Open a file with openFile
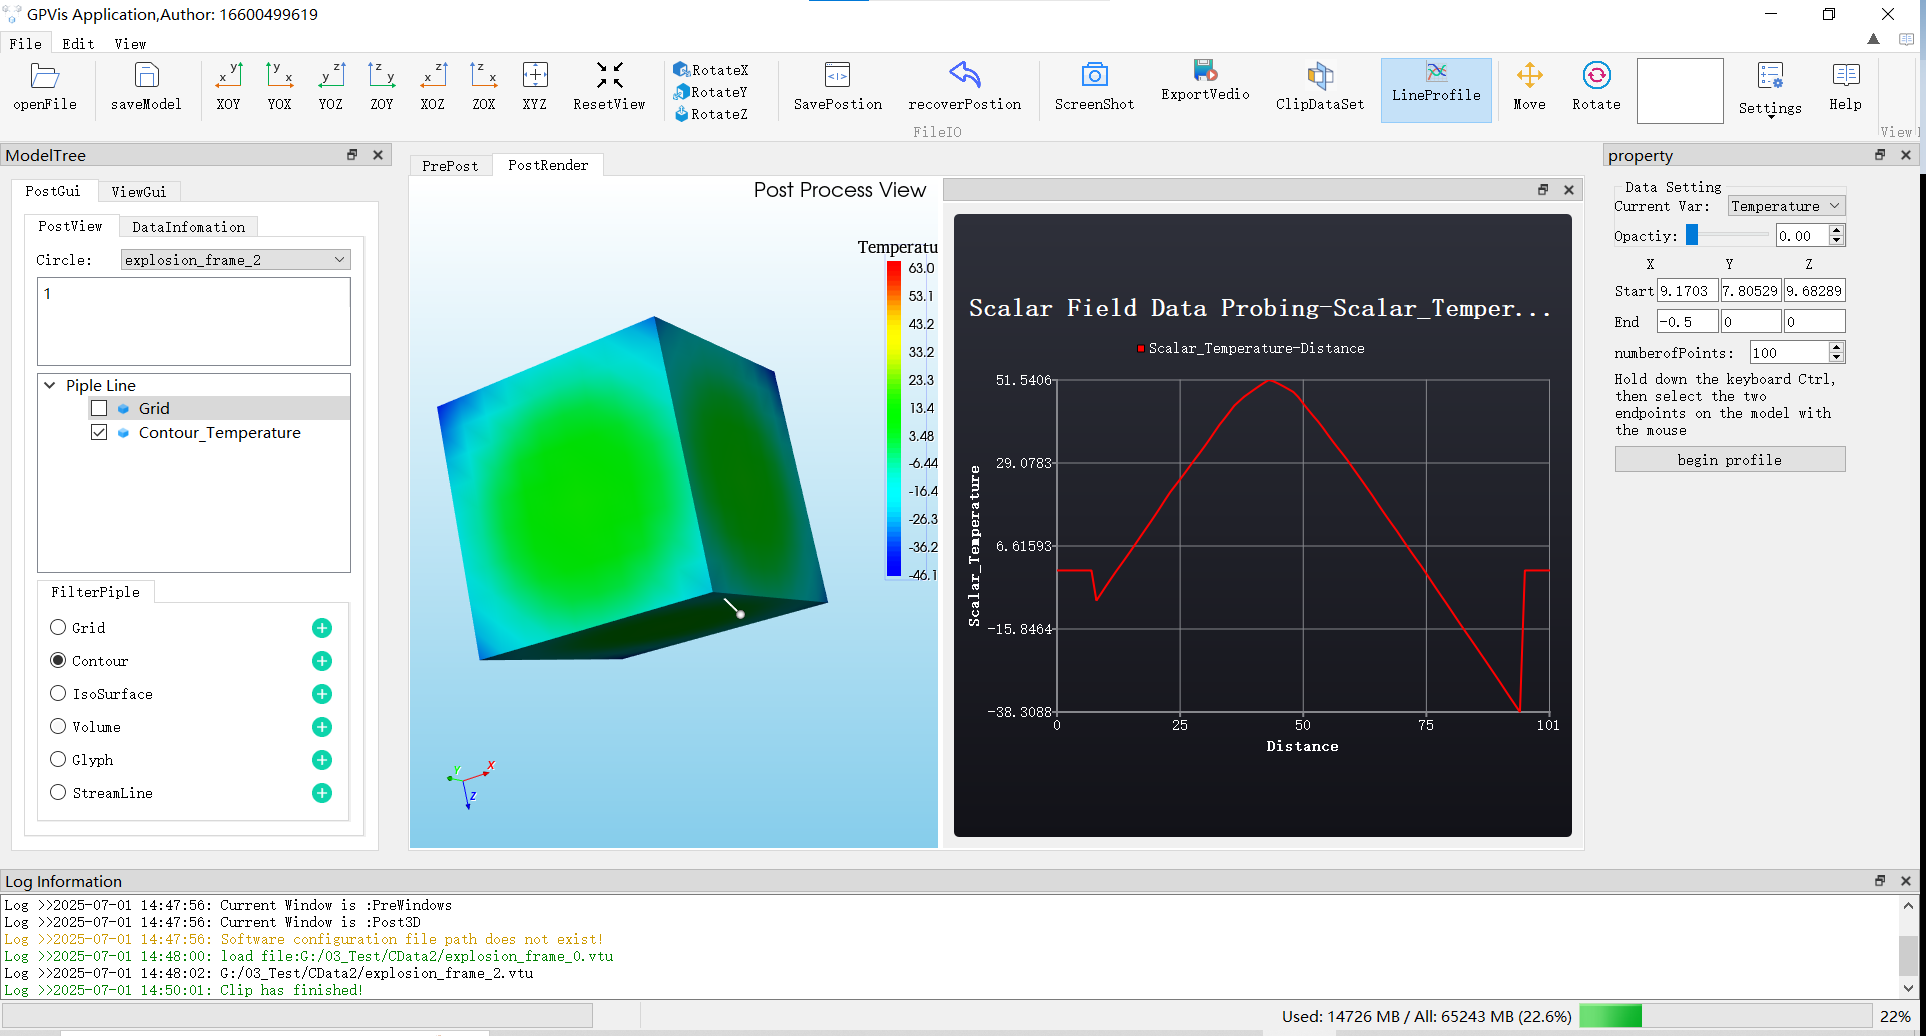Image resolution: width=1926 pixels, height=1036 pixels. (x=45, y=87)
